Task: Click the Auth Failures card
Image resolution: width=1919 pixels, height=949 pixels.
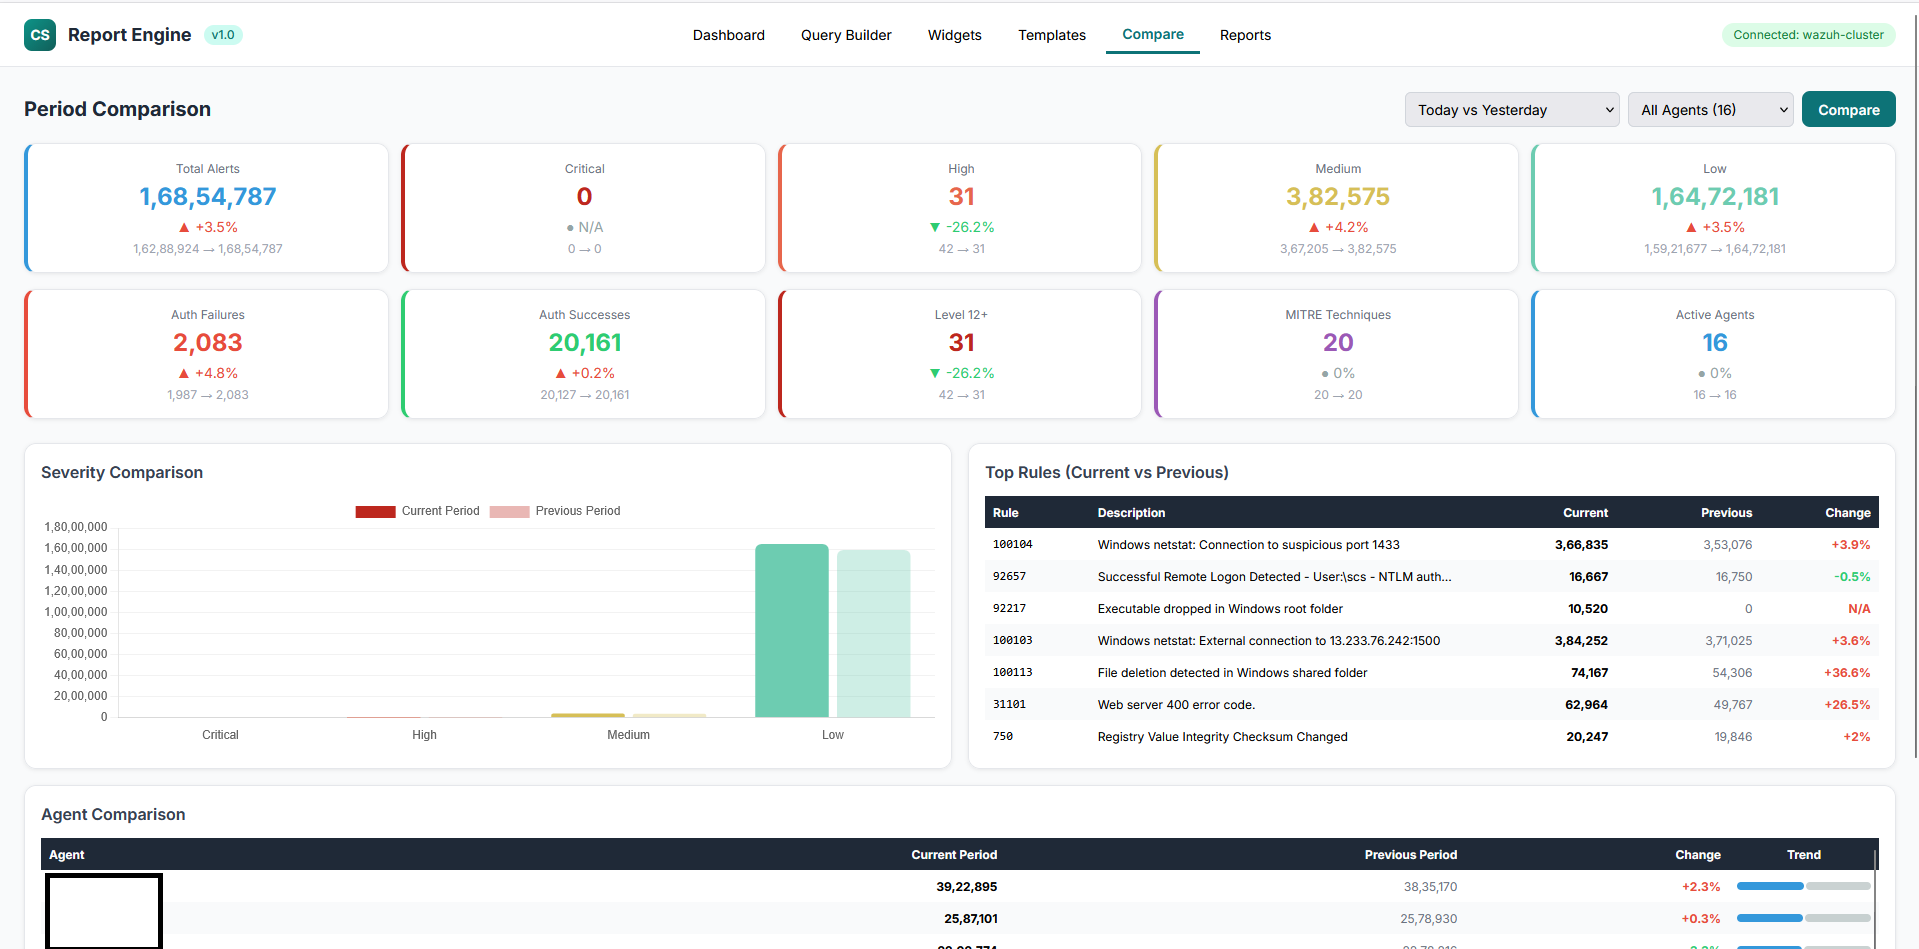Action: tap(207, 353)
